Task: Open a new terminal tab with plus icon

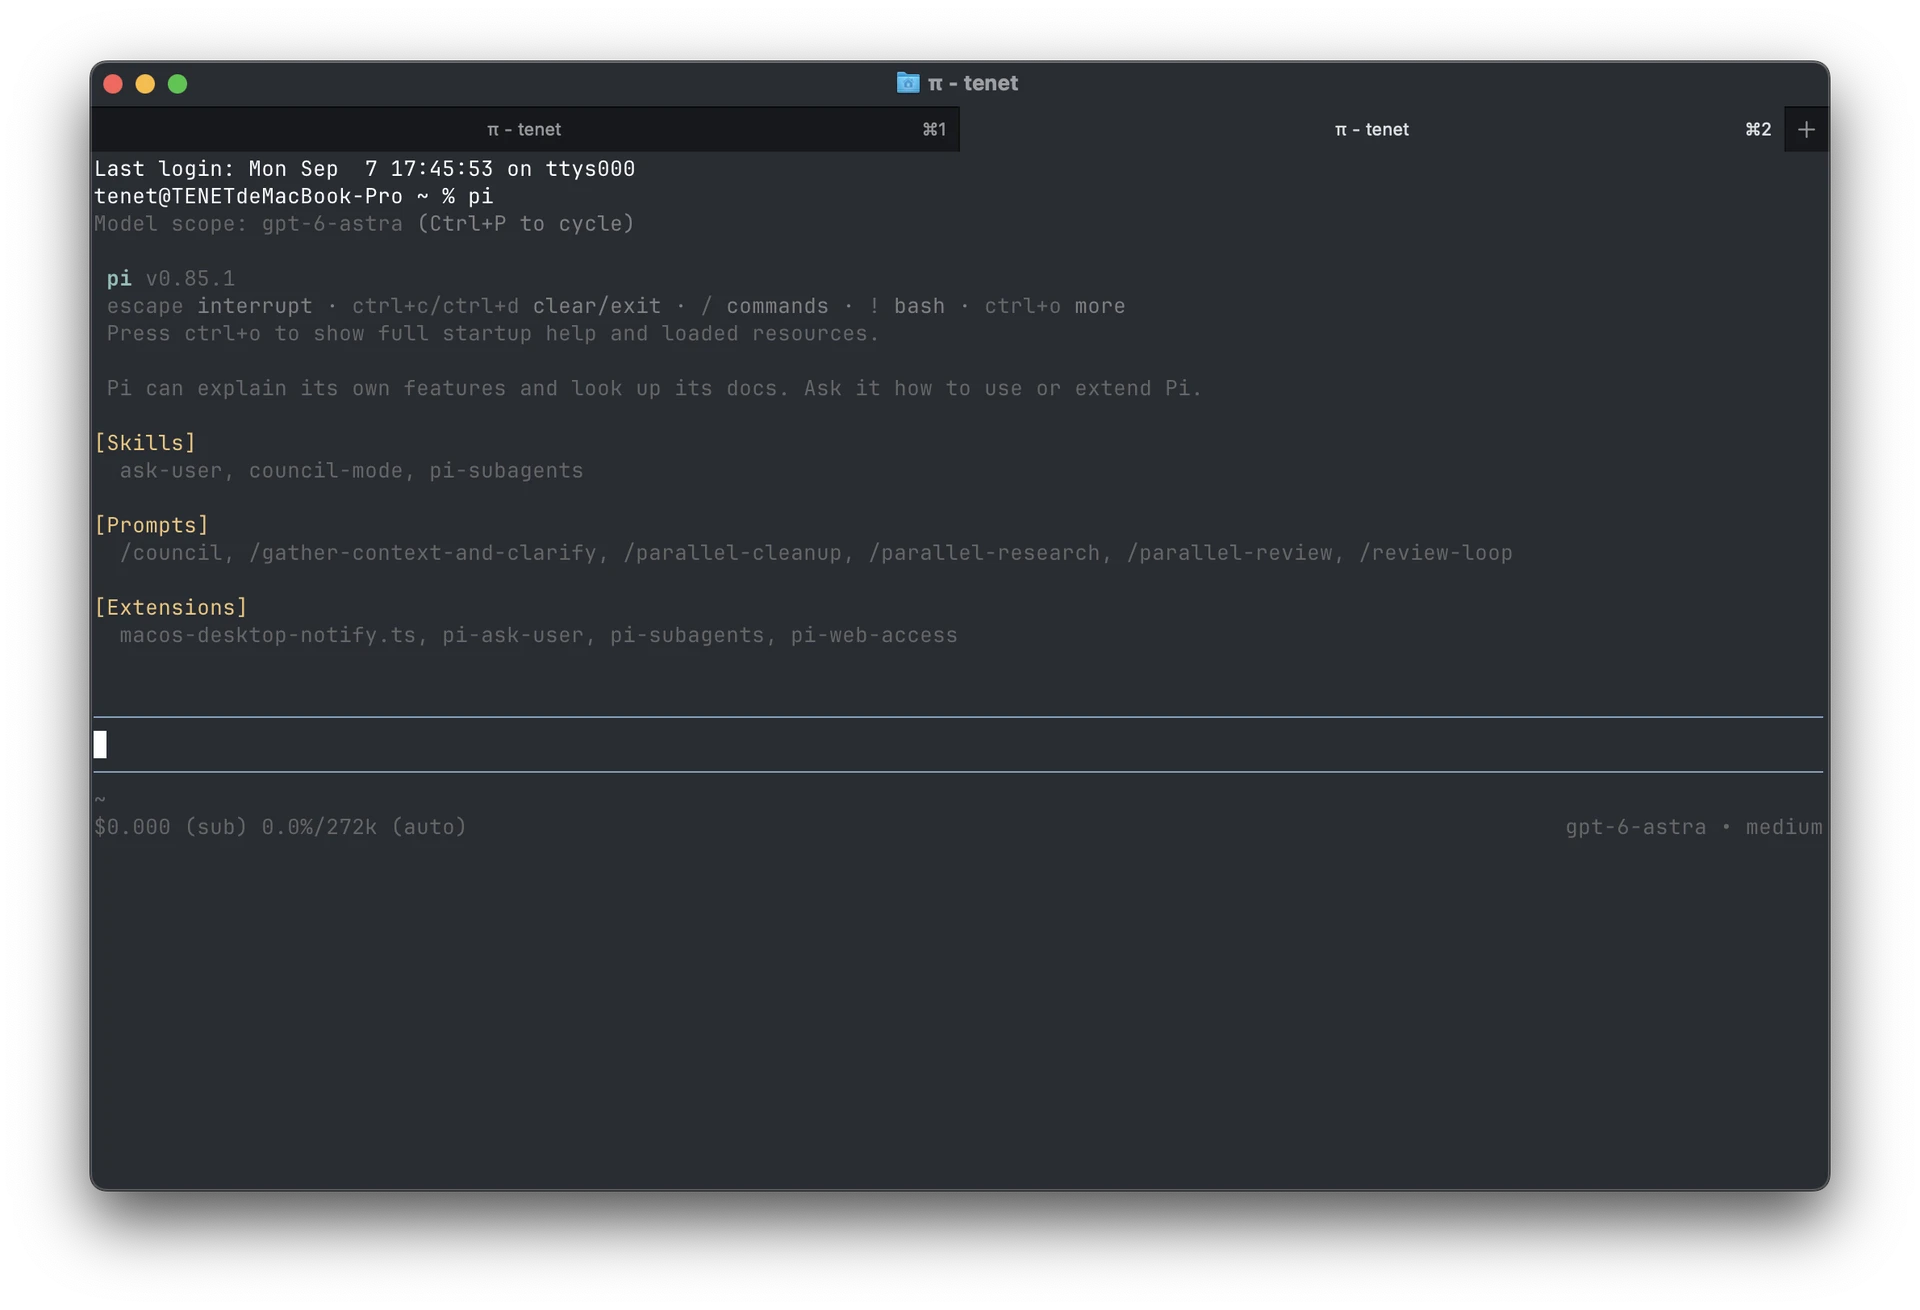Action: point(1806,129)
